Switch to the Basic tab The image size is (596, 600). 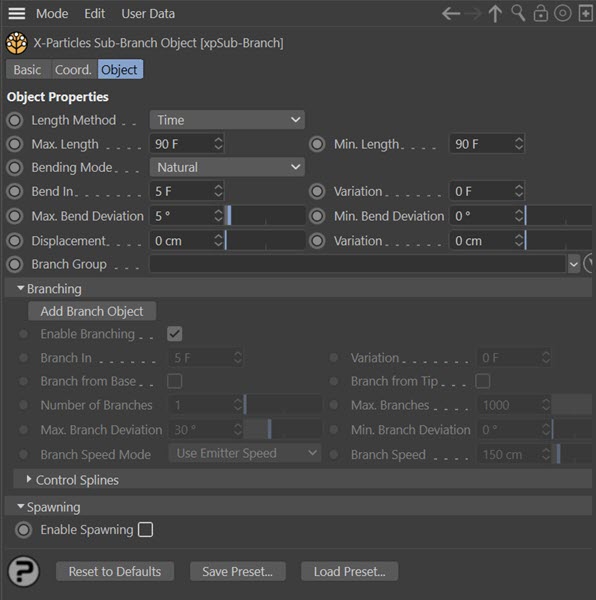click(27, 70)
